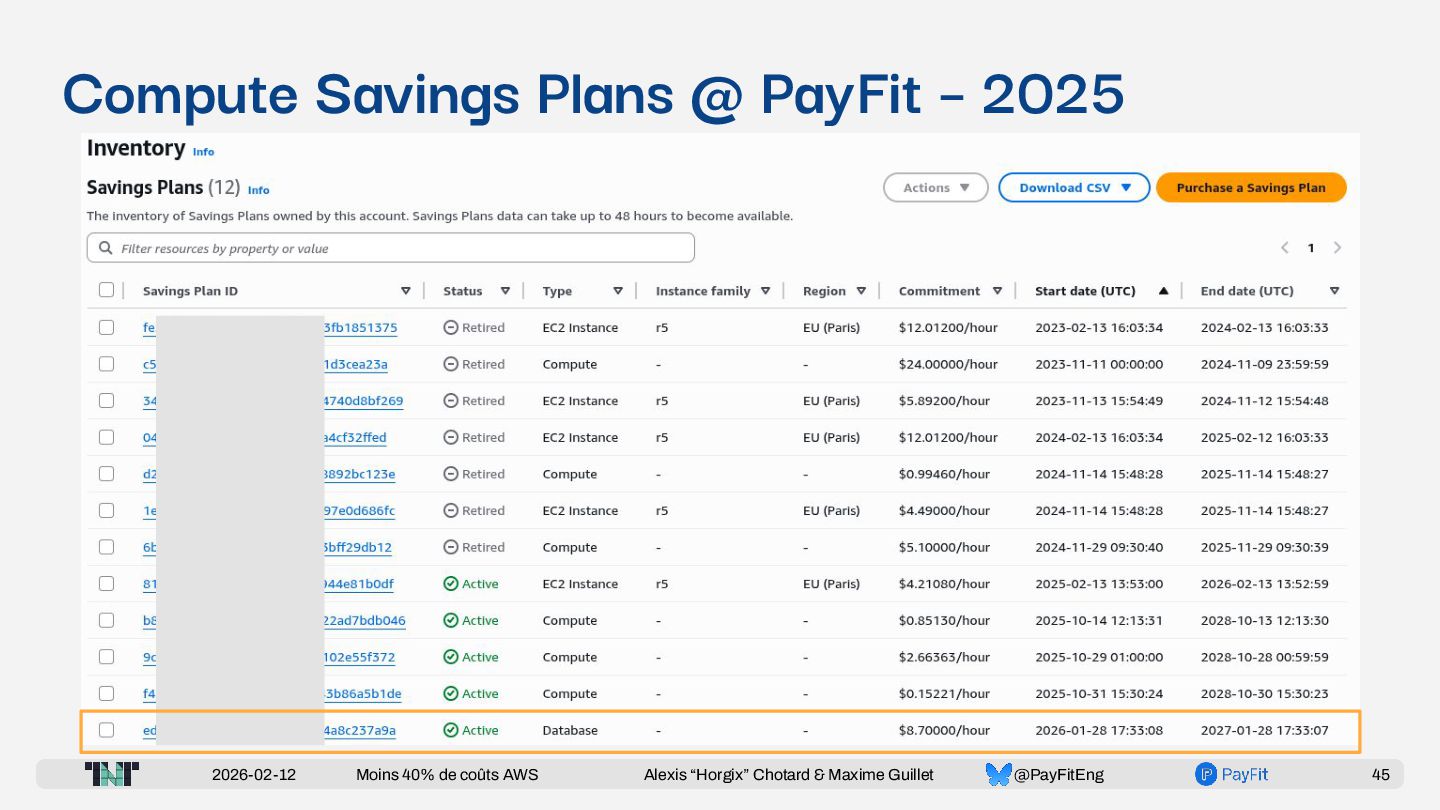Open the Download CSV dropdown
Screen dimensions: 1440x810
[x=1074, y=187]
